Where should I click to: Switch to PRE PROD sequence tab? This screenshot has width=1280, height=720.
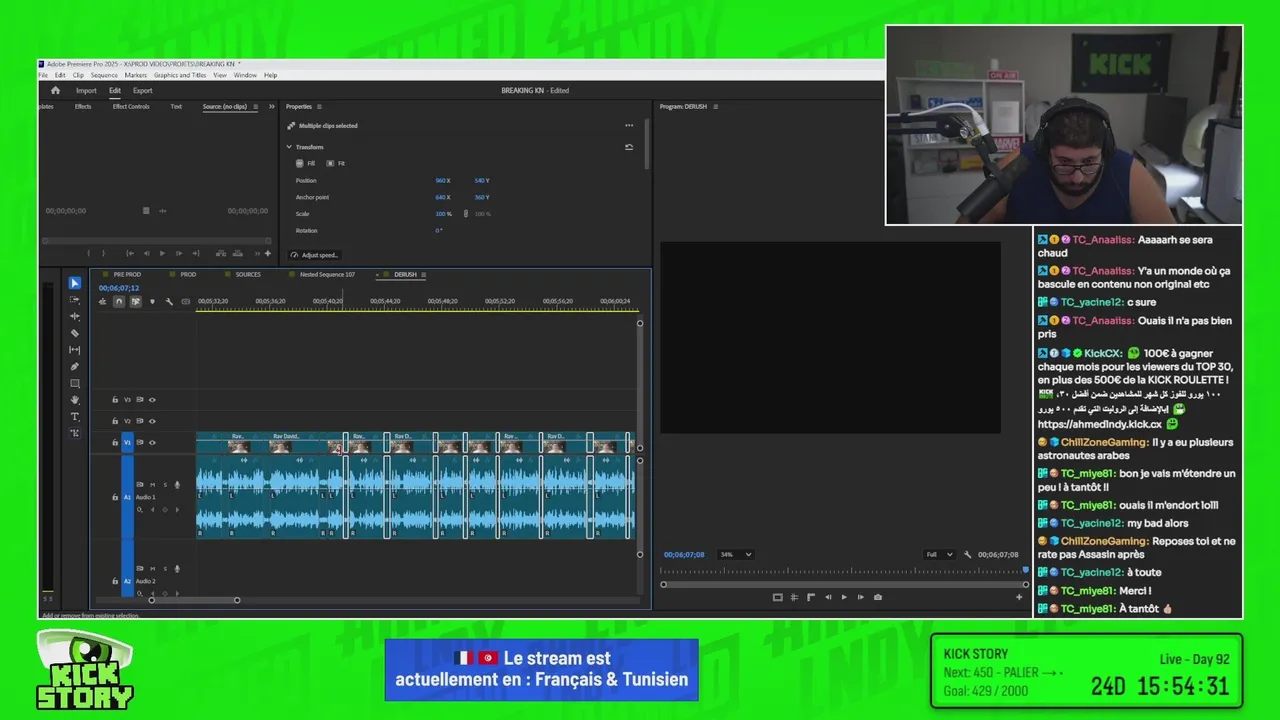coord(127,274)
